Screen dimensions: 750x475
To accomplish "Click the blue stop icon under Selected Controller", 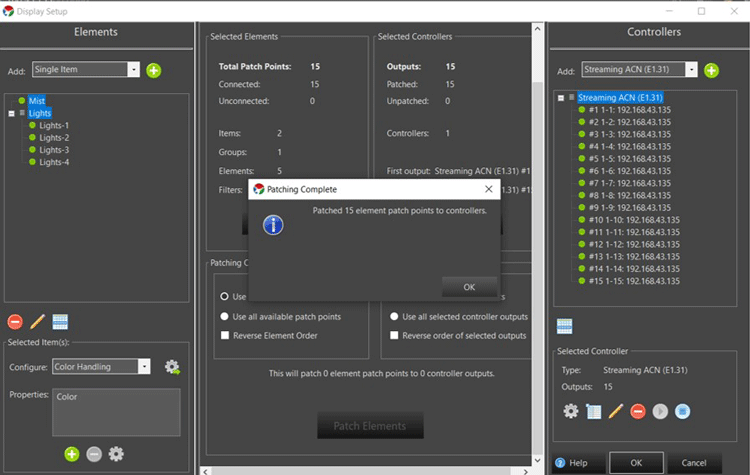I will pos(682,411).
